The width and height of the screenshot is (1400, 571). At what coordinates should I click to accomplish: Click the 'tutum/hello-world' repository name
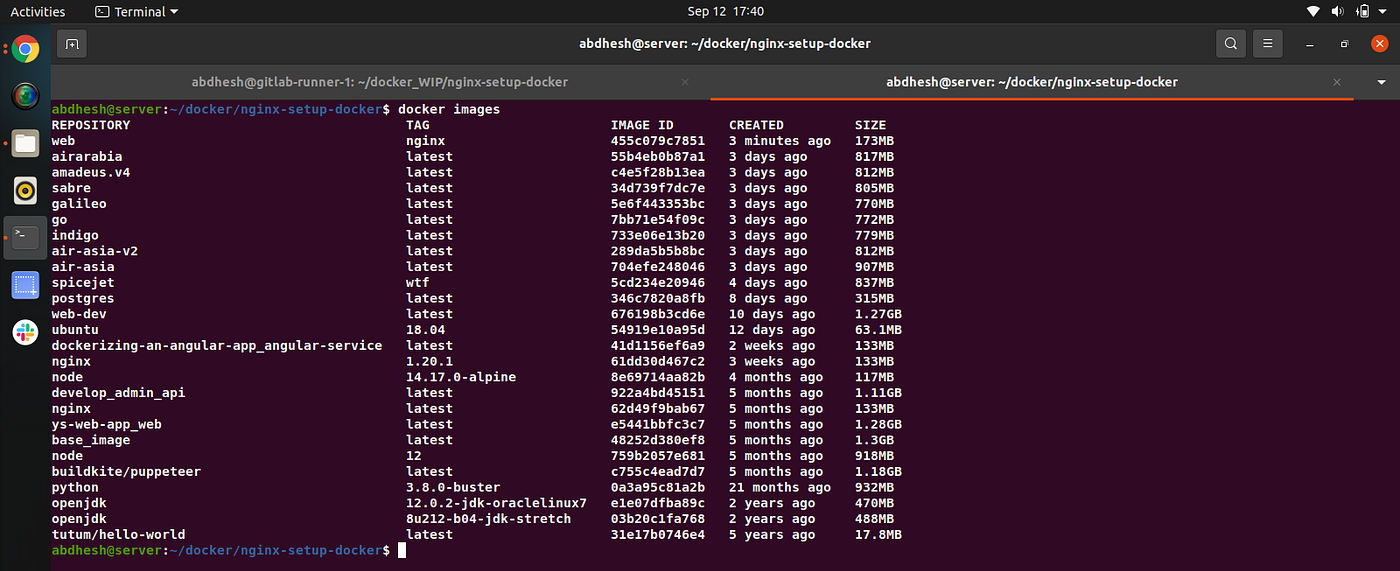119,534
